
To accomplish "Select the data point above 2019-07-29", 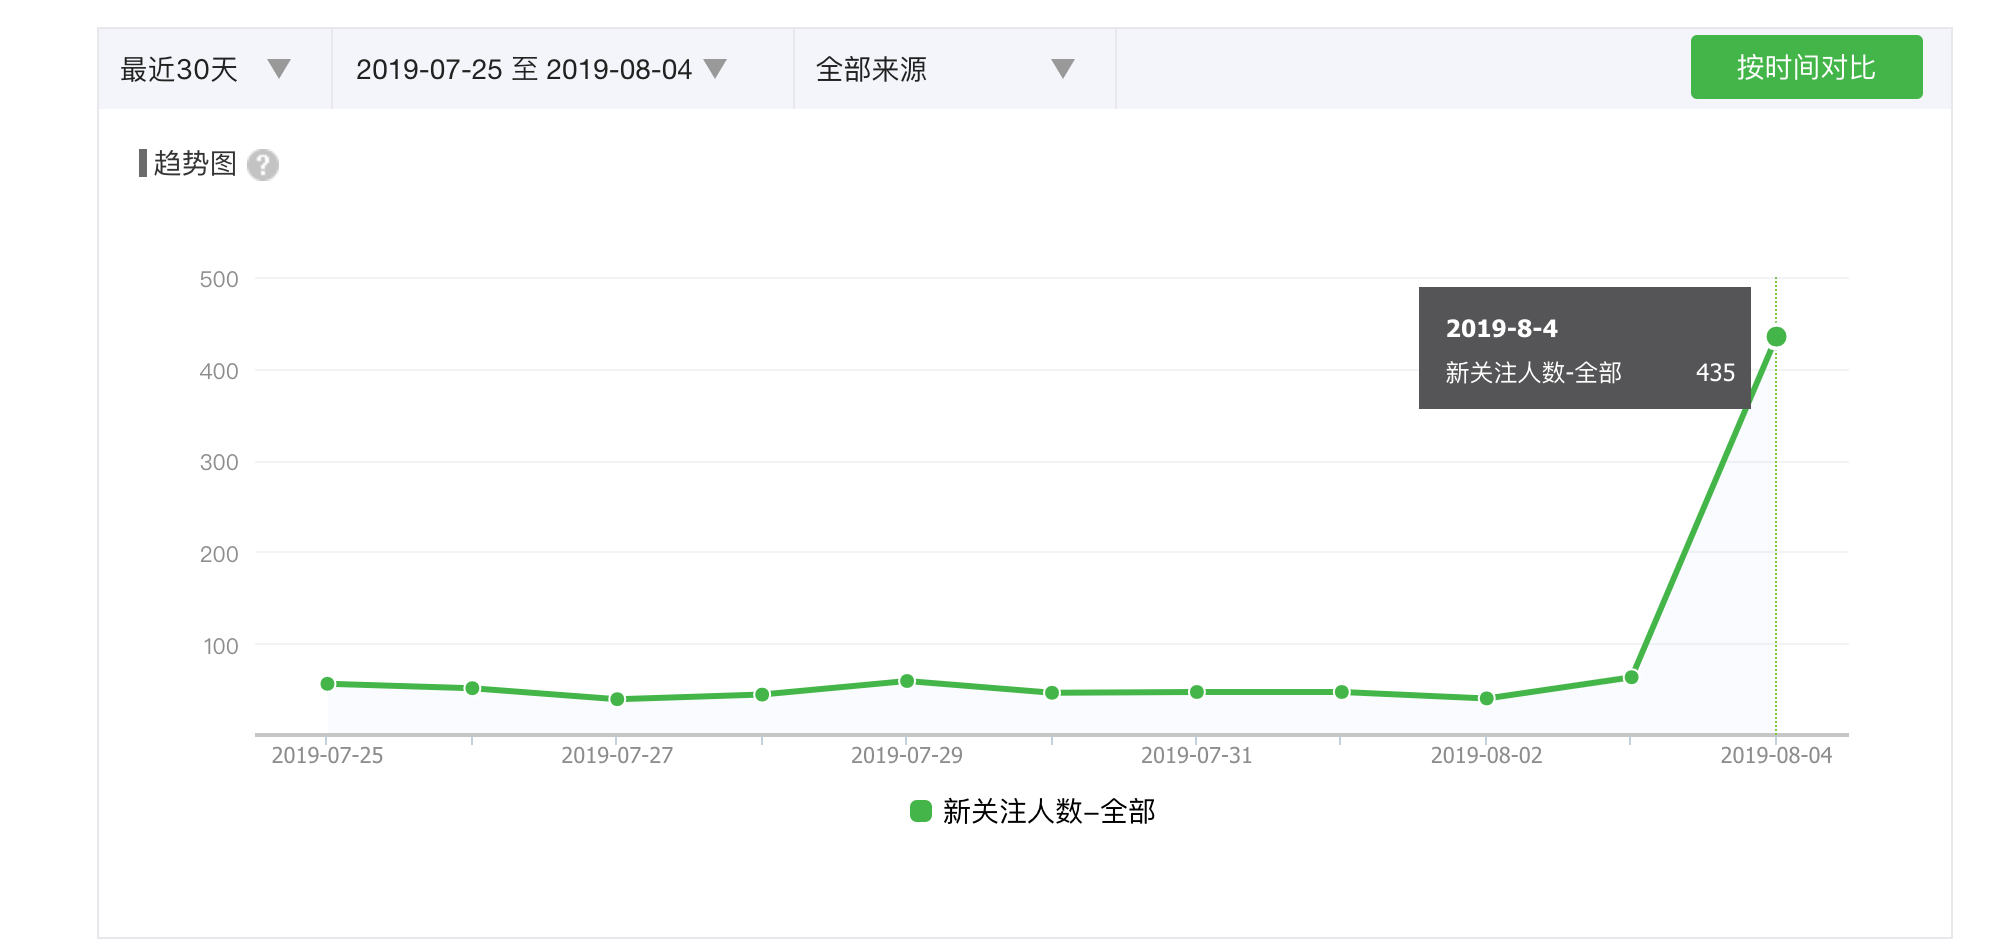I will click(907, 681).
